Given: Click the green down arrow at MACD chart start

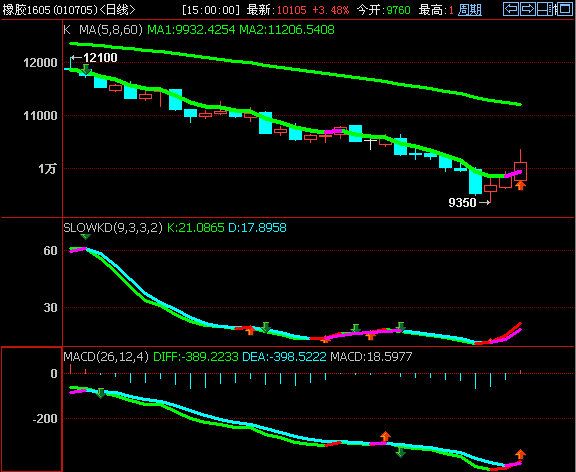Looking at the screenshot, I should pyautogui.click(x=101, y=393).
